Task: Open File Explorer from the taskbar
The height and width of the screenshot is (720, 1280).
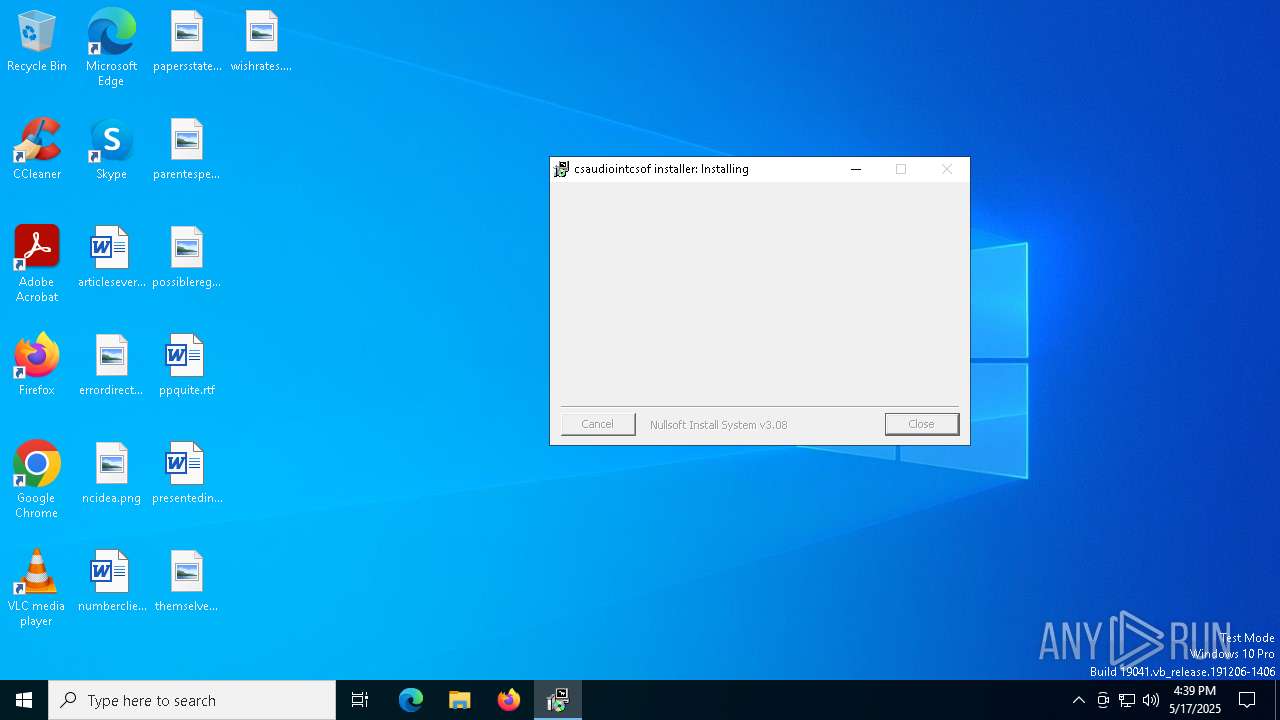Action: 460,700
